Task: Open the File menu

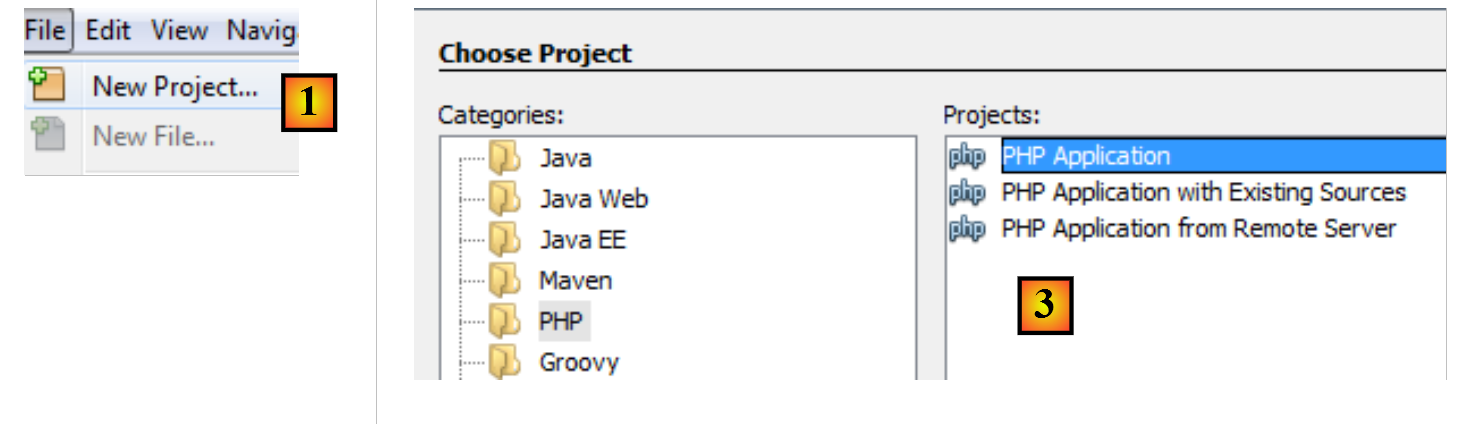Action: (45, 31)
